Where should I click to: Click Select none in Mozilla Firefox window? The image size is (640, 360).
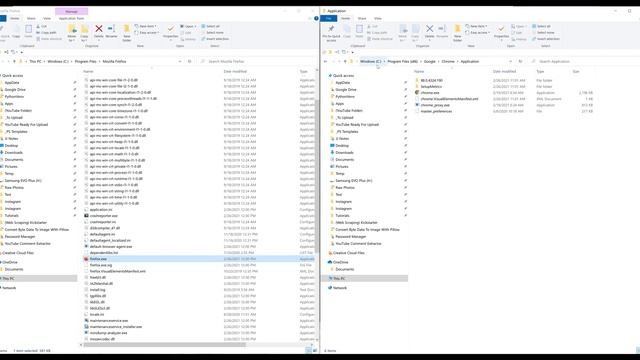(212, 33)
